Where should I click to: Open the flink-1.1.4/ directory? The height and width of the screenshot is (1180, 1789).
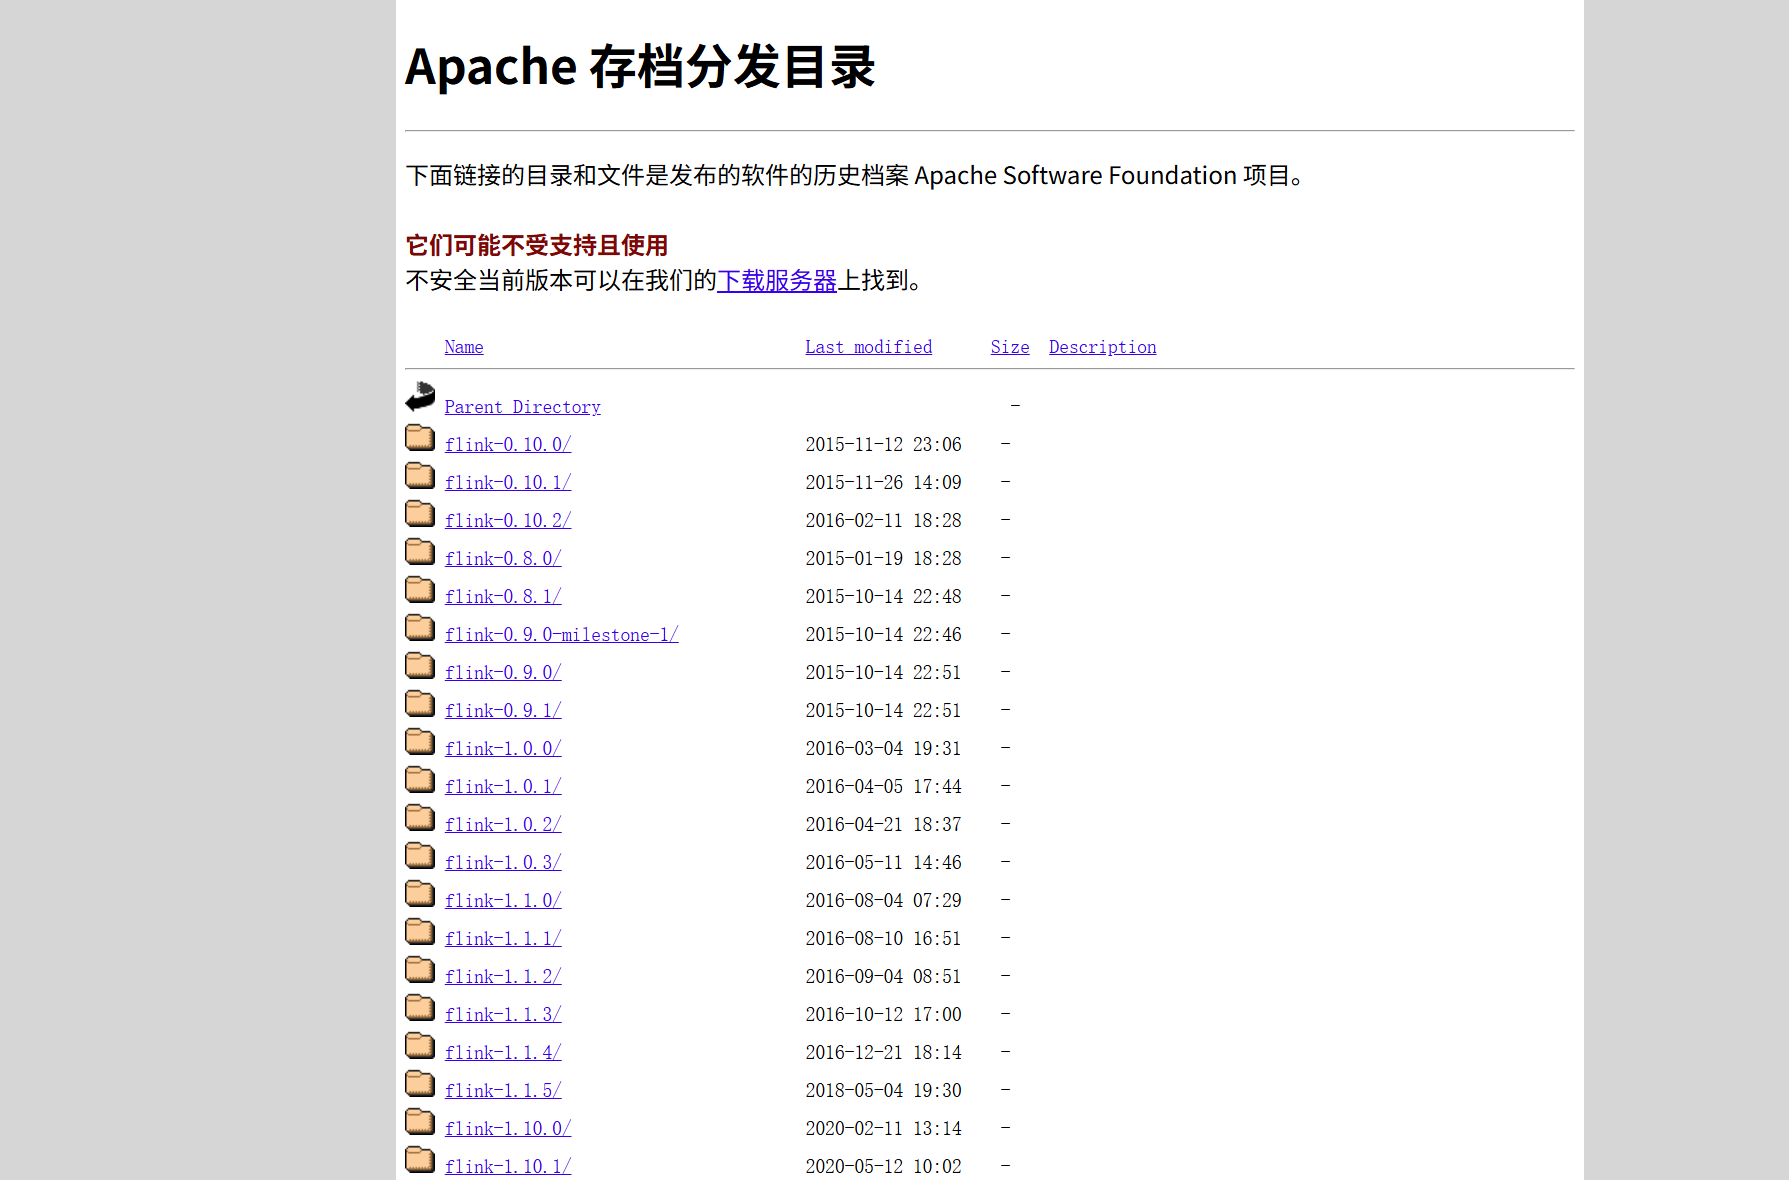click(503, 1052)
